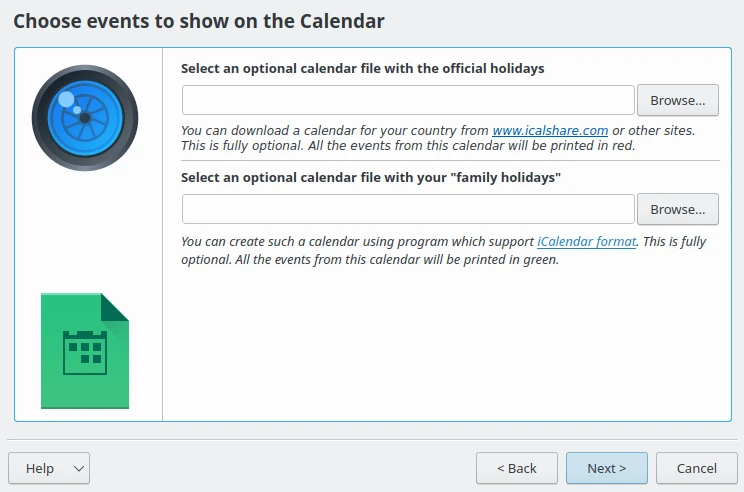Viewport: 744px width, 492px height.
Task: Expand the Help button dropdown arrow
Action: coord(80,468)
